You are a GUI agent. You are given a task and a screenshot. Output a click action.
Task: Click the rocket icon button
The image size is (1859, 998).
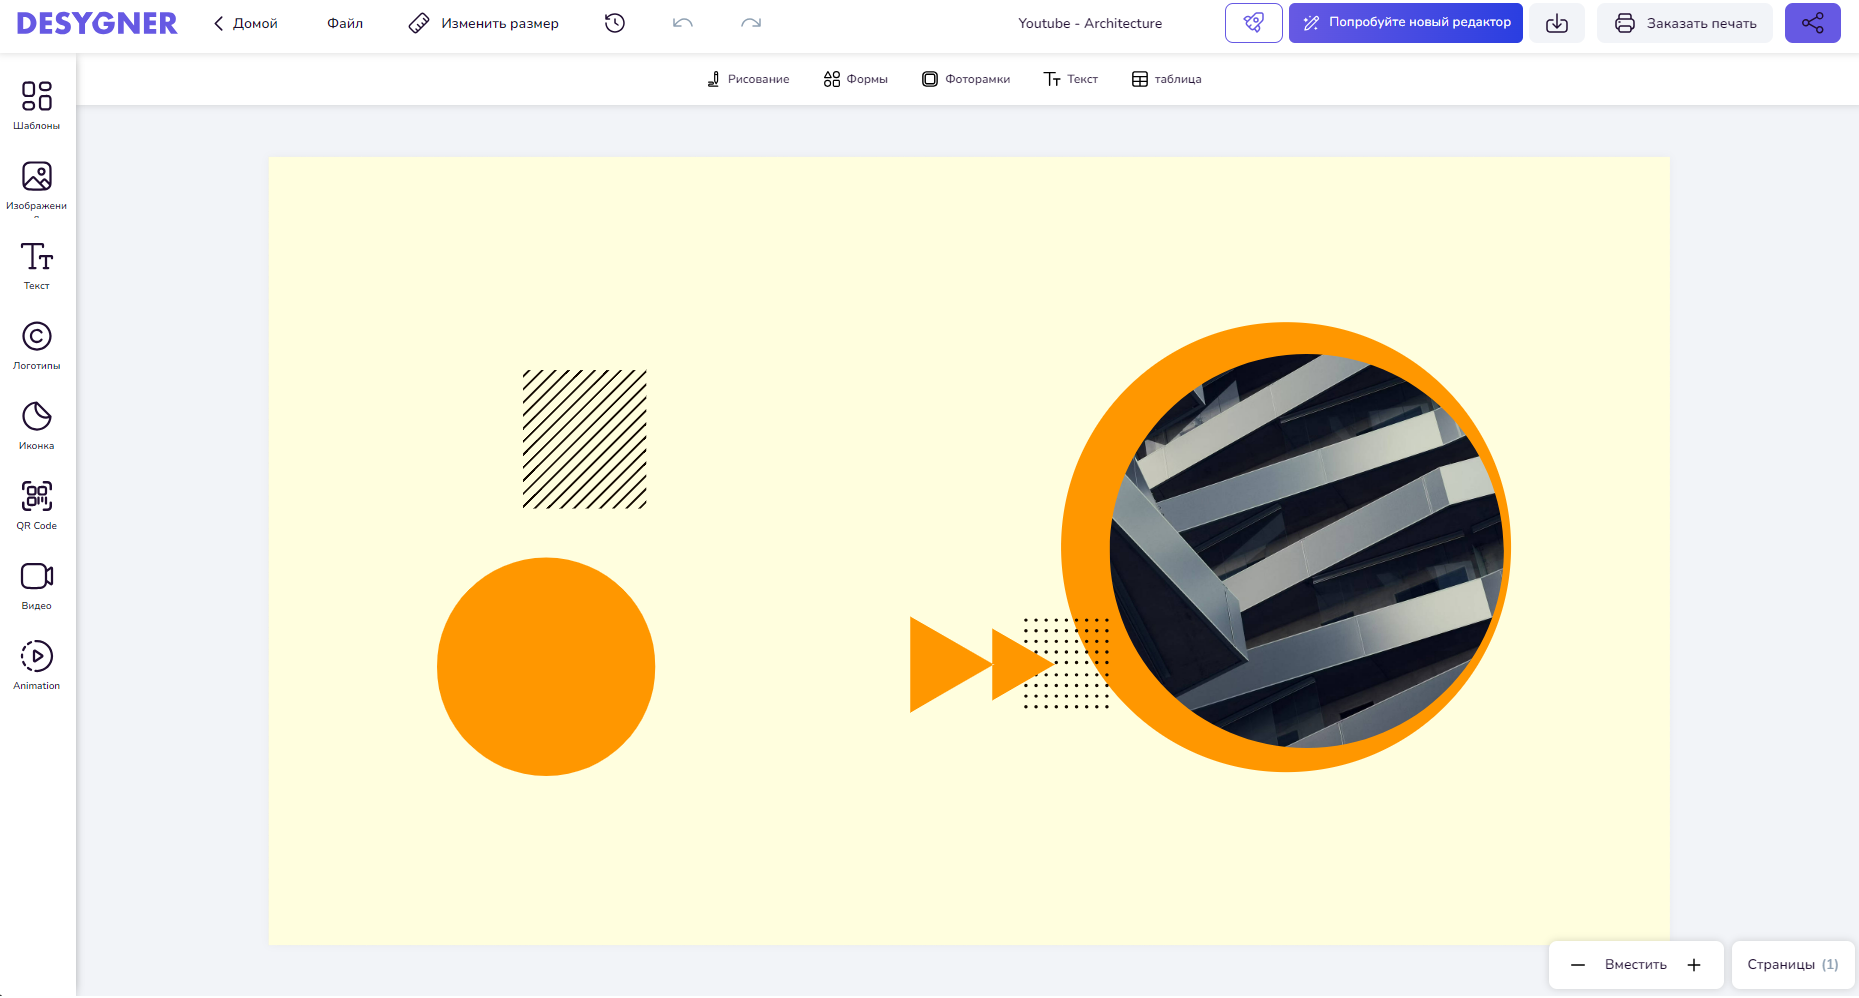(1254, 23)
